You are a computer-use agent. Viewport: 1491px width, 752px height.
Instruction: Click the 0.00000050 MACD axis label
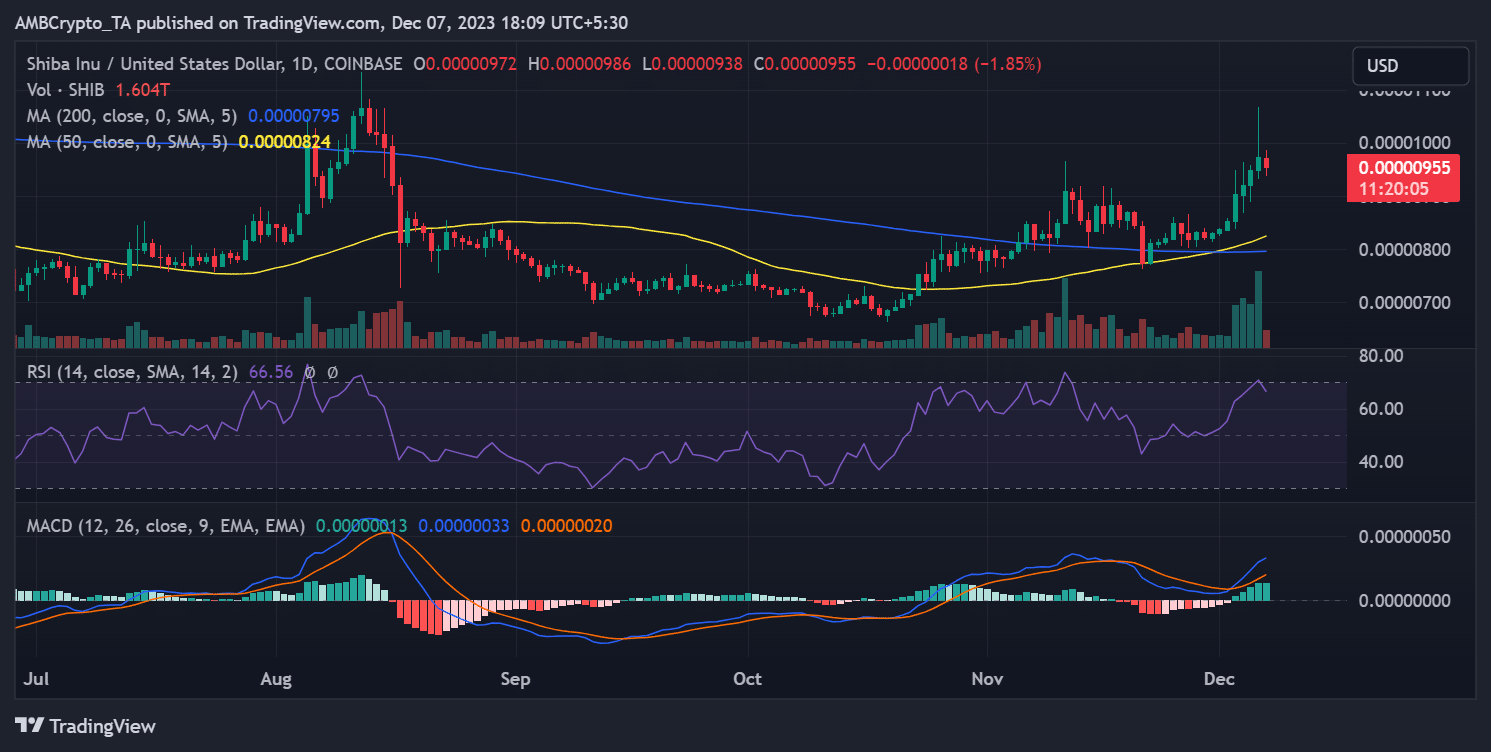[1407, 538]
